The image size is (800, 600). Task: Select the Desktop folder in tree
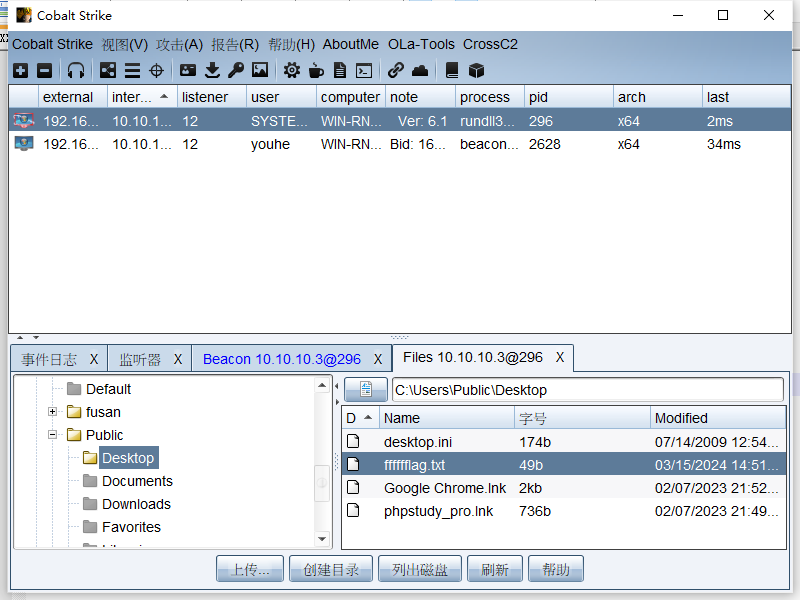point(128,458)
